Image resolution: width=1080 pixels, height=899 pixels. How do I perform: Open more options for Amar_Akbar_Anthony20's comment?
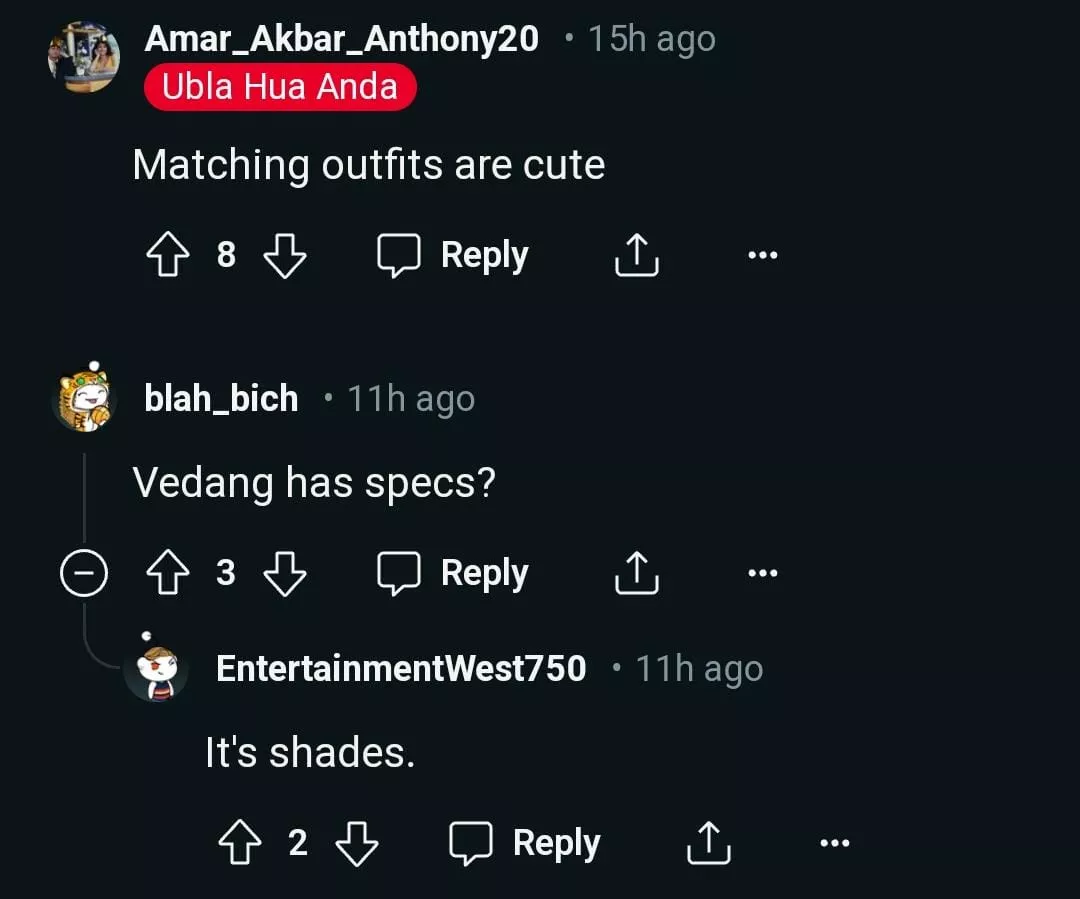point(762,256)
